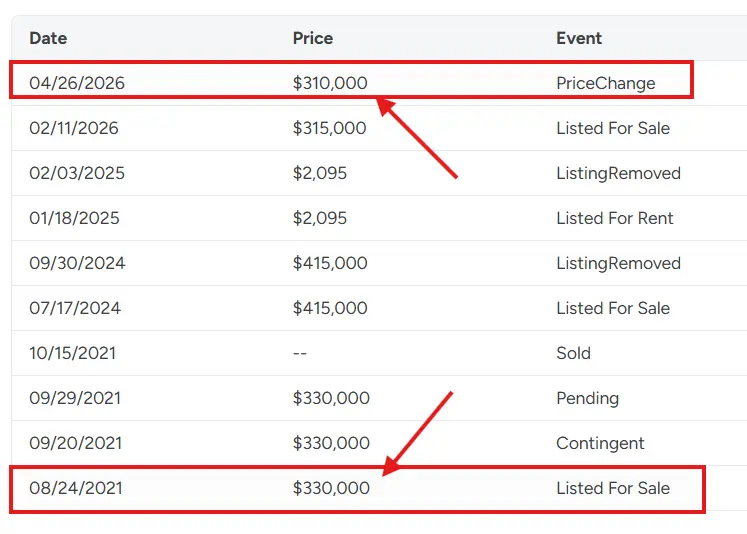
Task: Click the Contingent event cell
Action: pyautogui.click(x=600, y=443)
